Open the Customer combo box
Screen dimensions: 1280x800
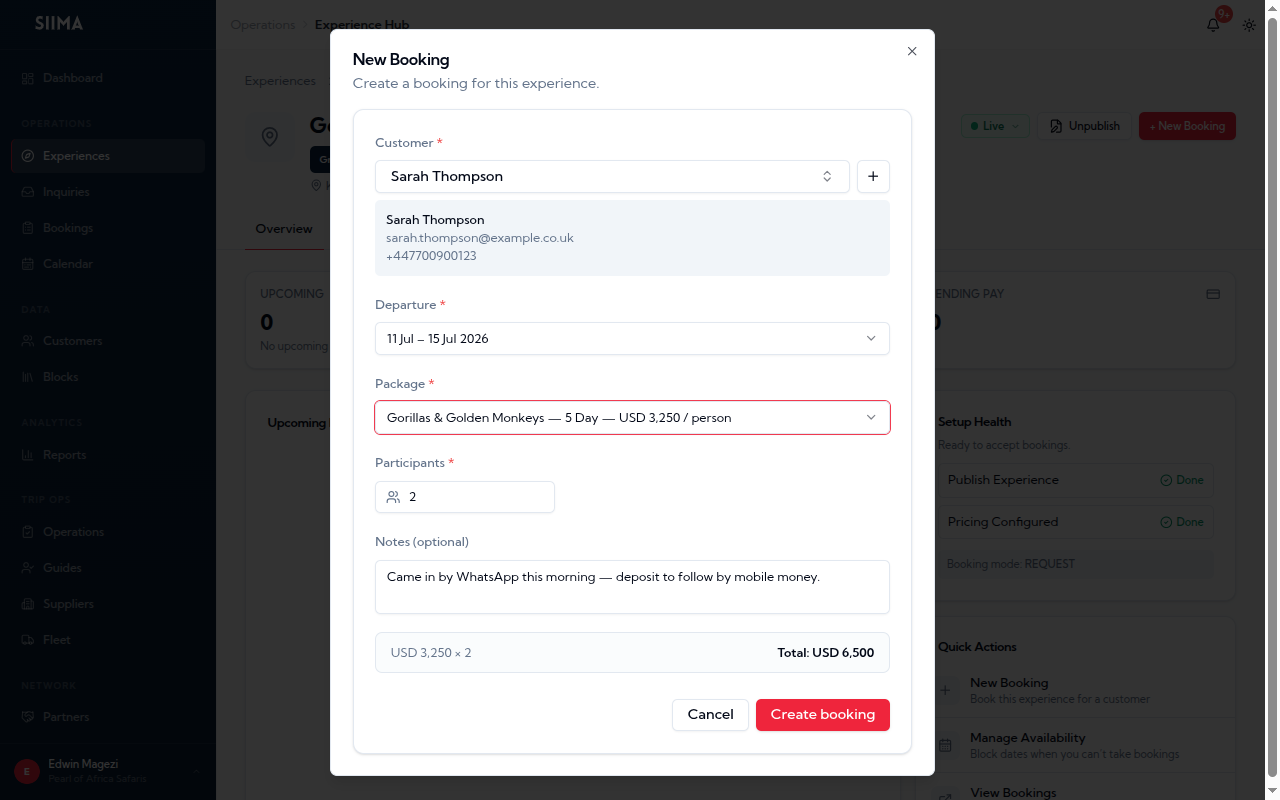click(612, 176)
